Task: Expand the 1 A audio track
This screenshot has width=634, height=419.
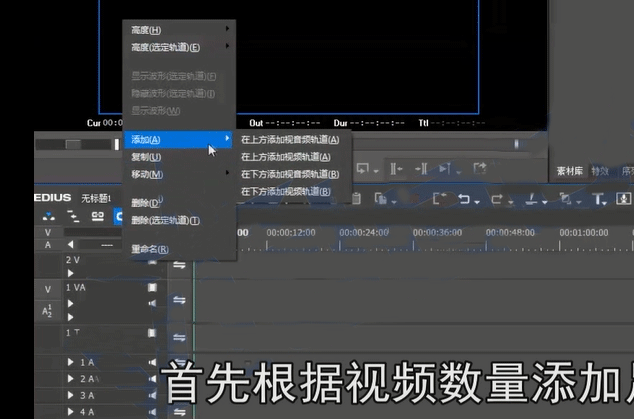Action: [70, 362]
